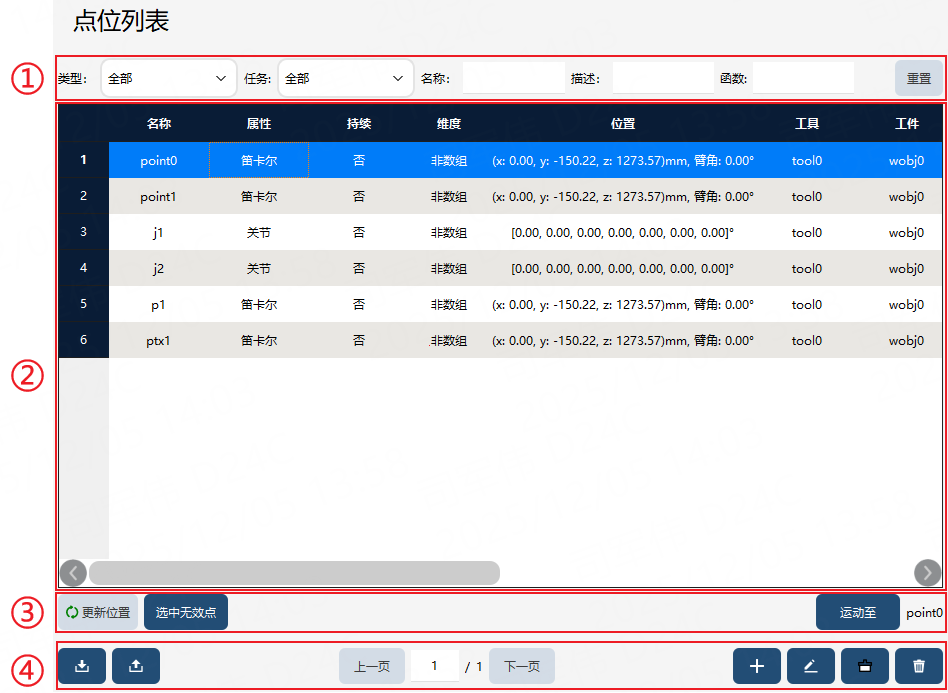Screen dimensions: 948x693
Task: Open the 任务 dropdown
Action: click(x=346, y=78)
